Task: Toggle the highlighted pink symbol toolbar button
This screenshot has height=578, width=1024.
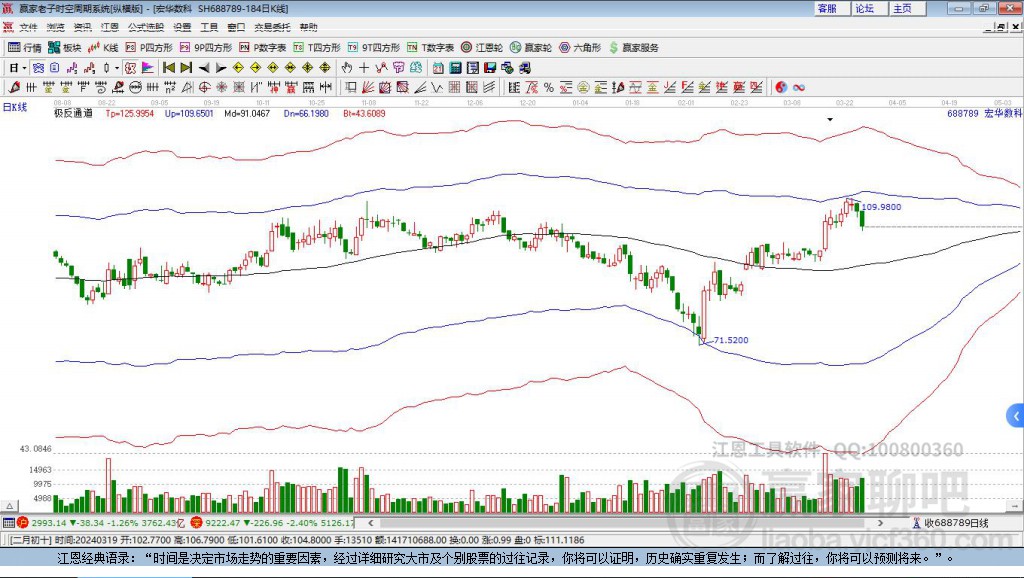Action: (131, 68)
